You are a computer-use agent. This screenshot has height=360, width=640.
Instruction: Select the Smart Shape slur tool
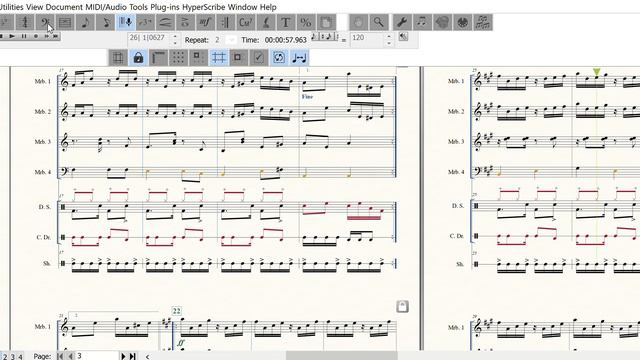point(165,22)
